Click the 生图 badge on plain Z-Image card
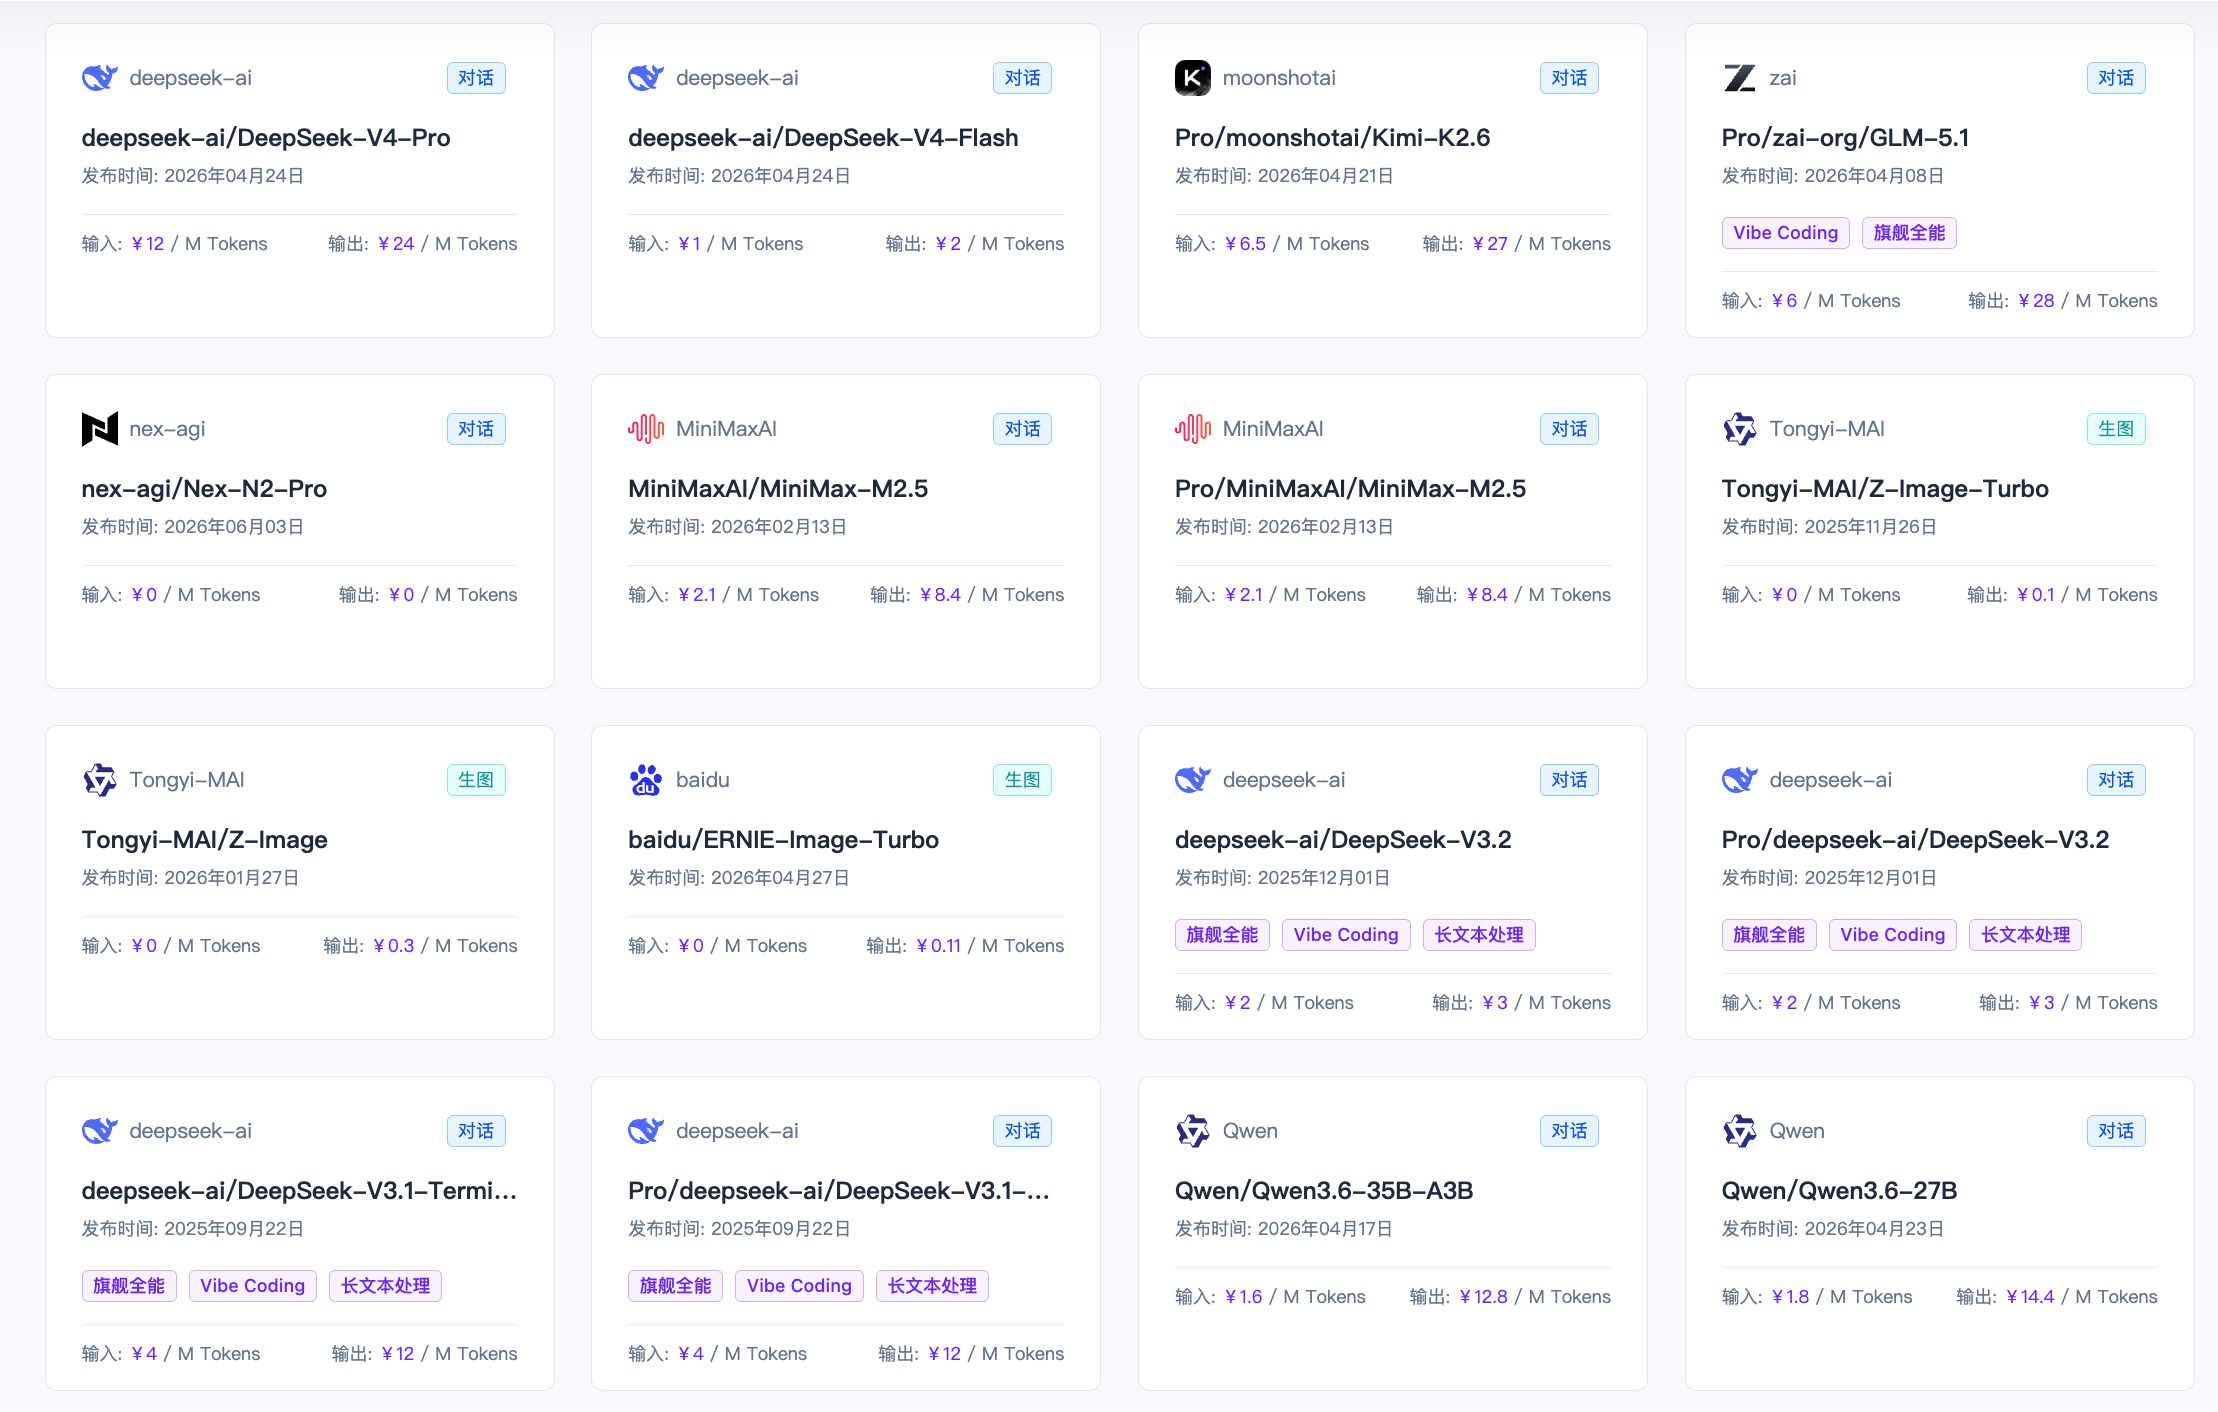Image resolution: width=2218 pixels, height=1412 pixels. pos(476,780)
